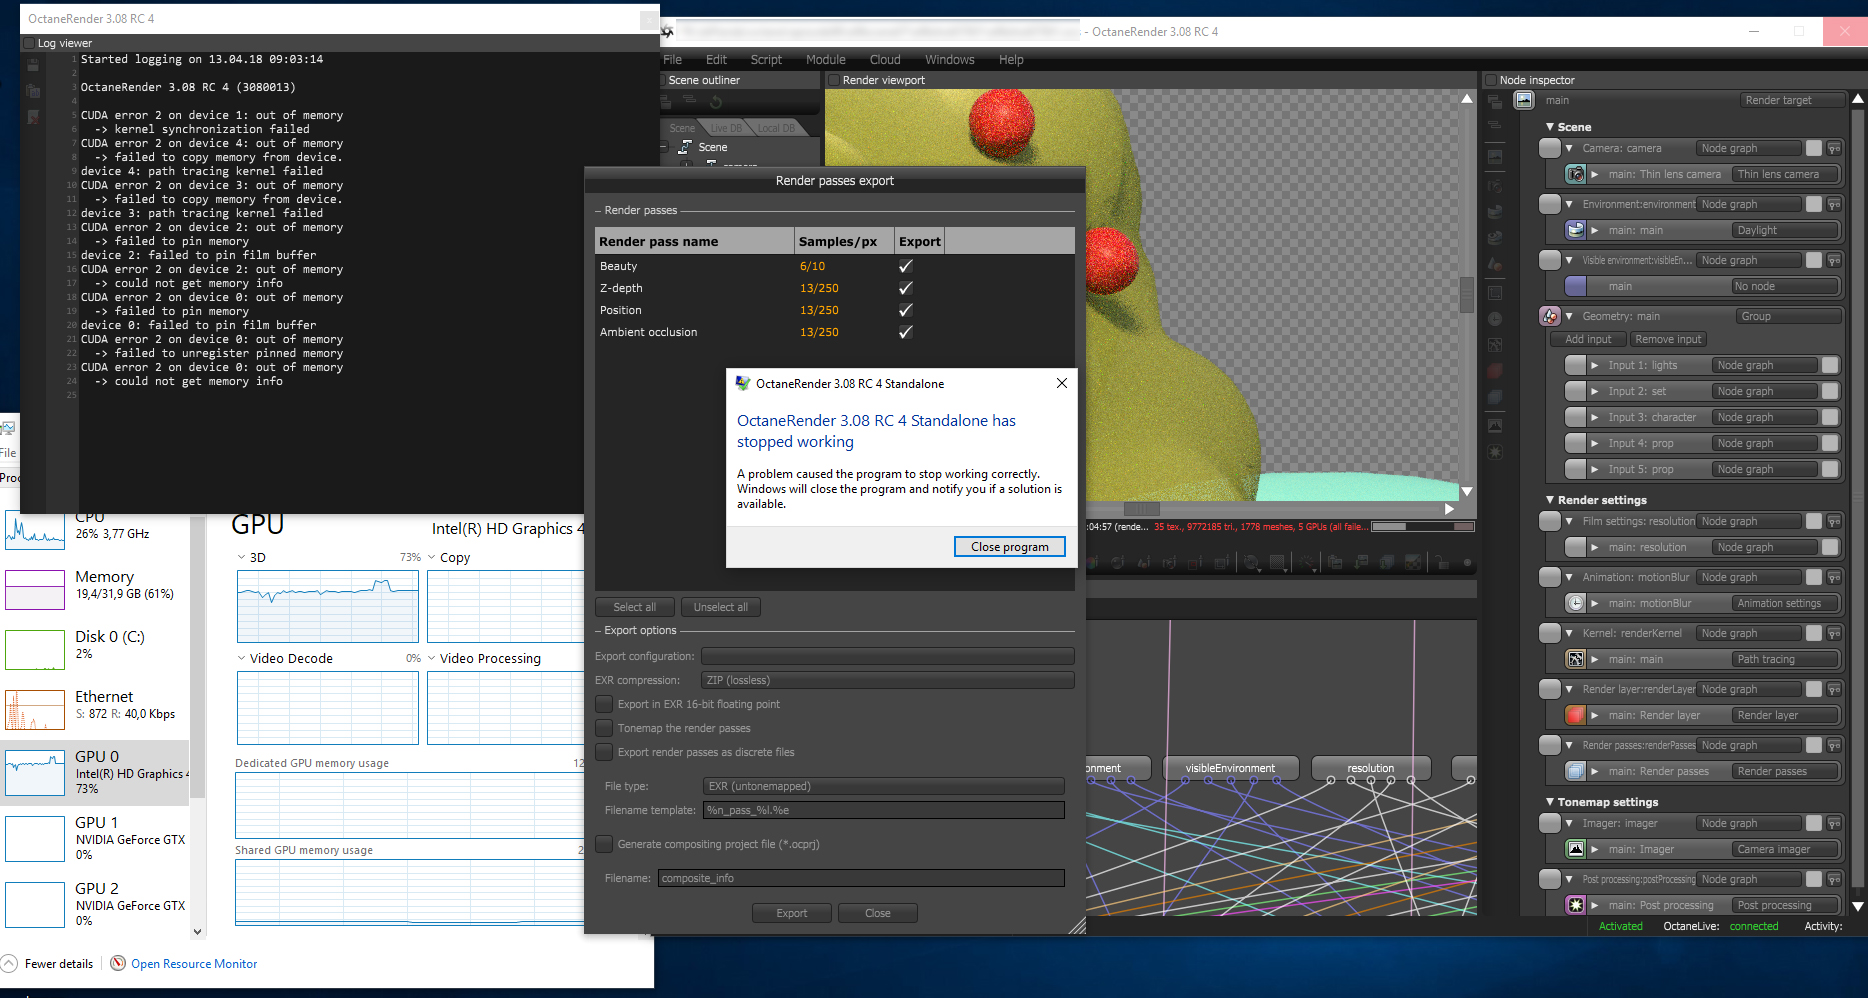The width and height of the screenshot is (1868, 998).
Task: Click the Render passes node icon
Action: [1576, 771]
